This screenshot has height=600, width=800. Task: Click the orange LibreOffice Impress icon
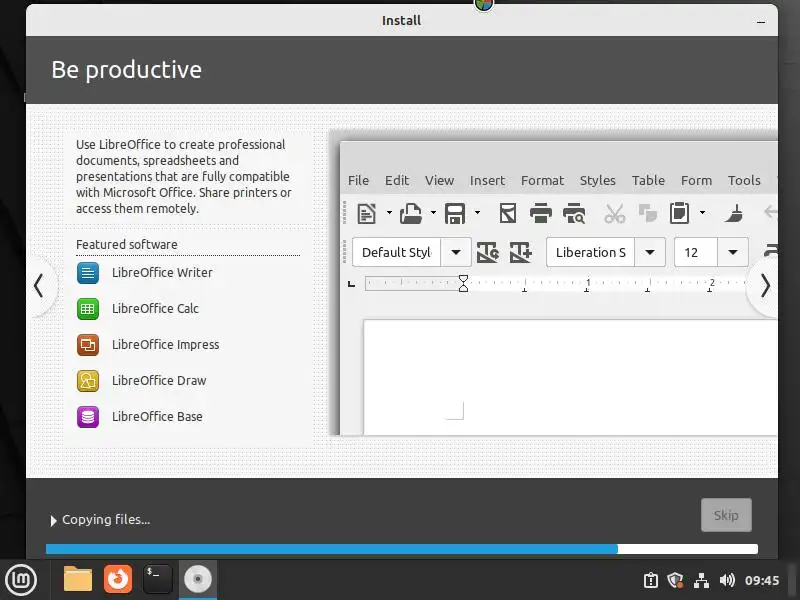pos(88,345)
